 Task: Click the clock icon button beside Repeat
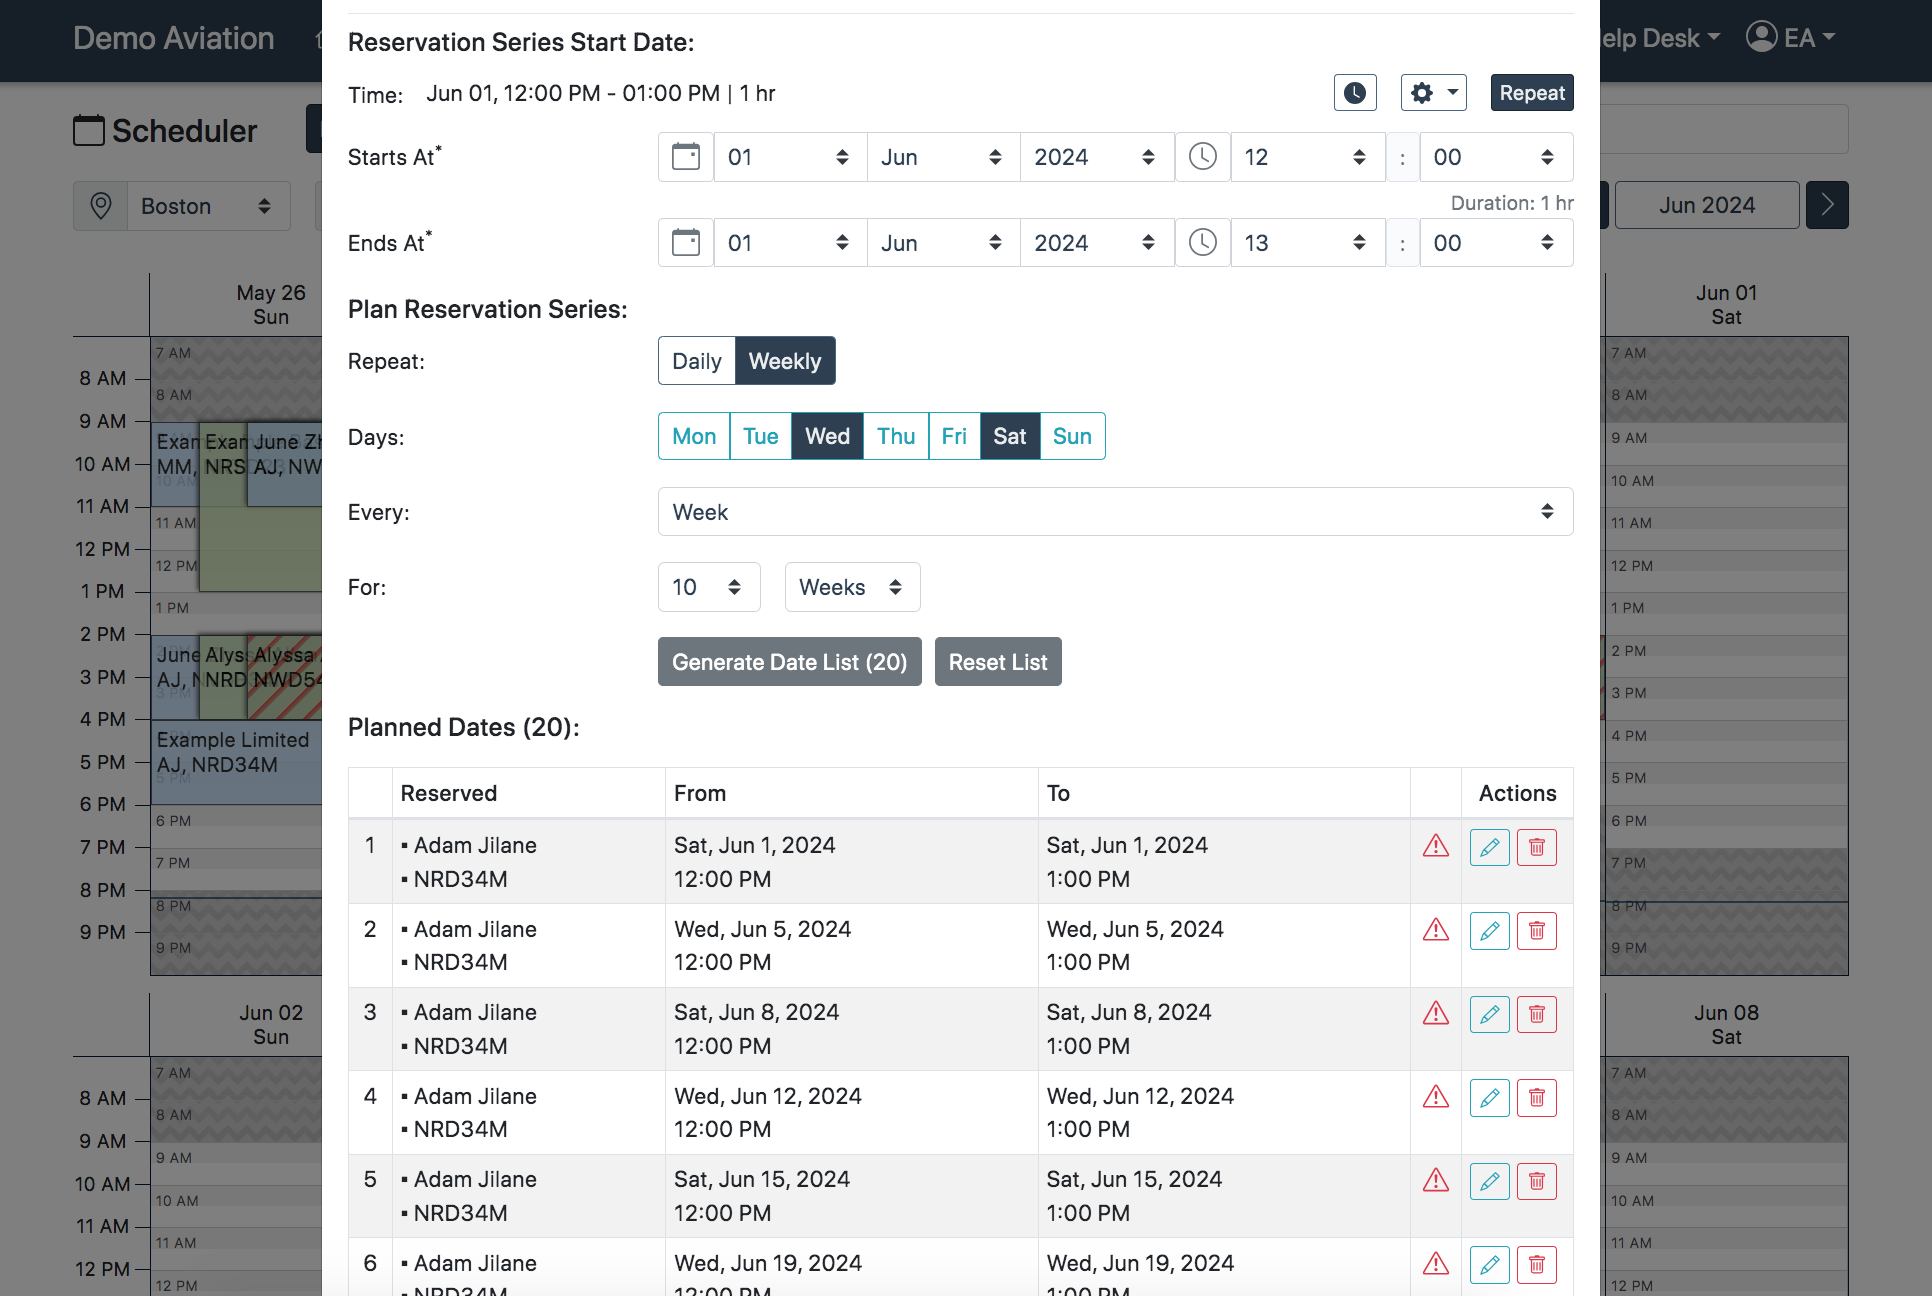(x=1355, y=93)
